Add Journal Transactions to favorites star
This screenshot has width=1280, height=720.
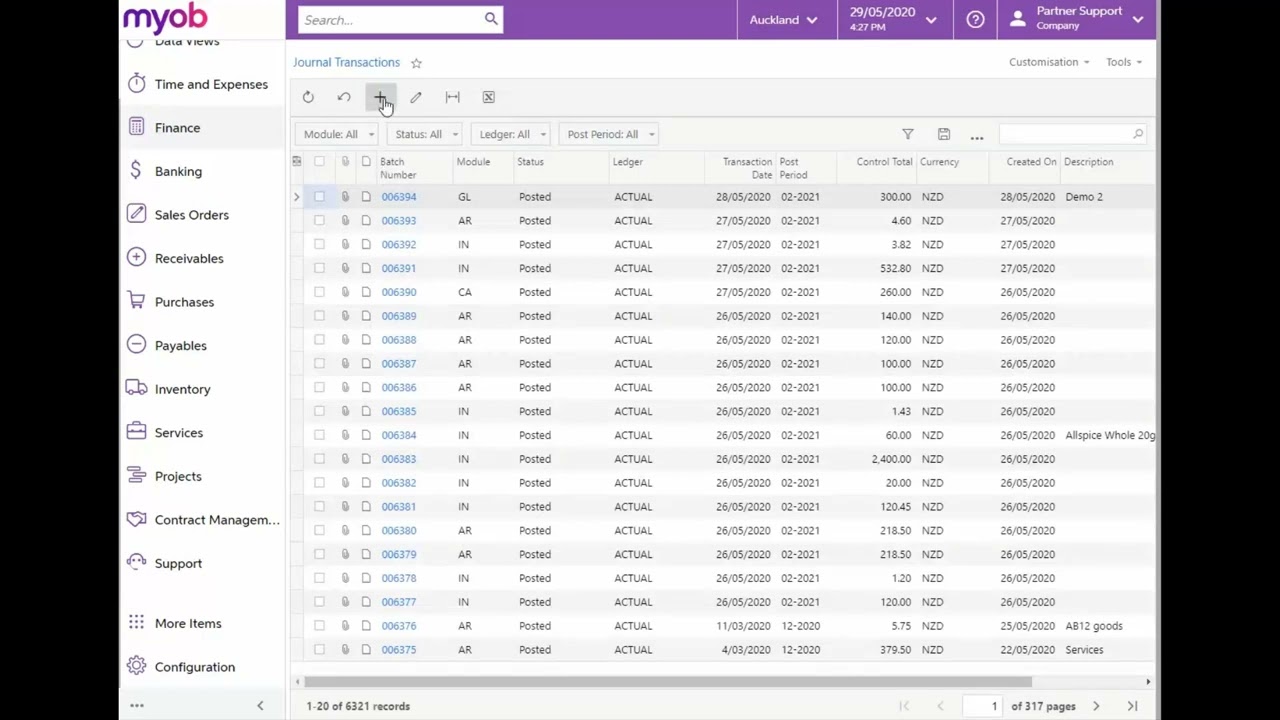[416, 63]
